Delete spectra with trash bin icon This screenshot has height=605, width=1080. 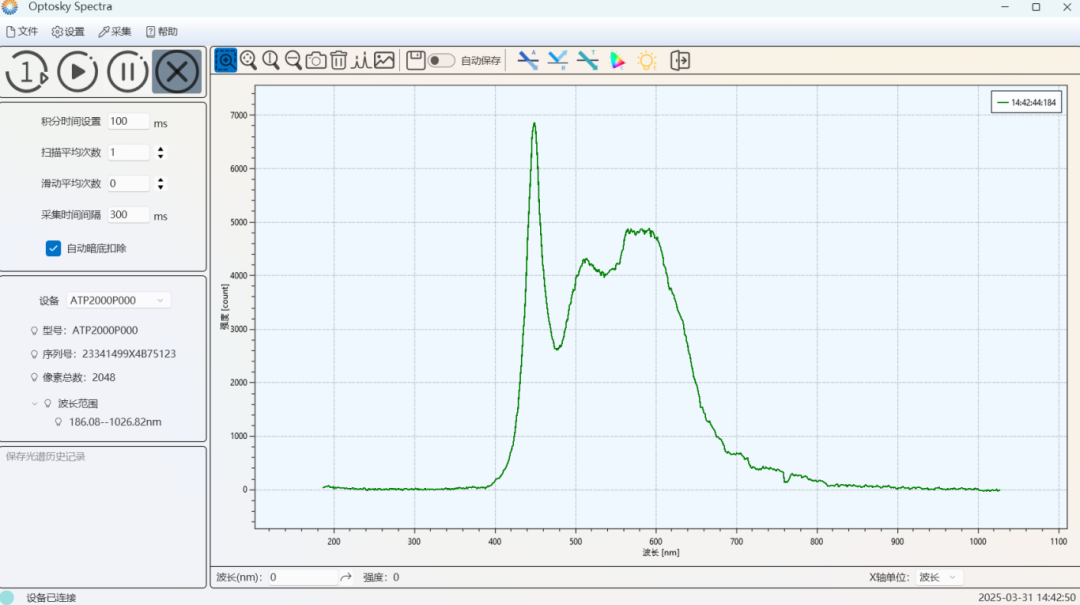(x=338, y=60)
